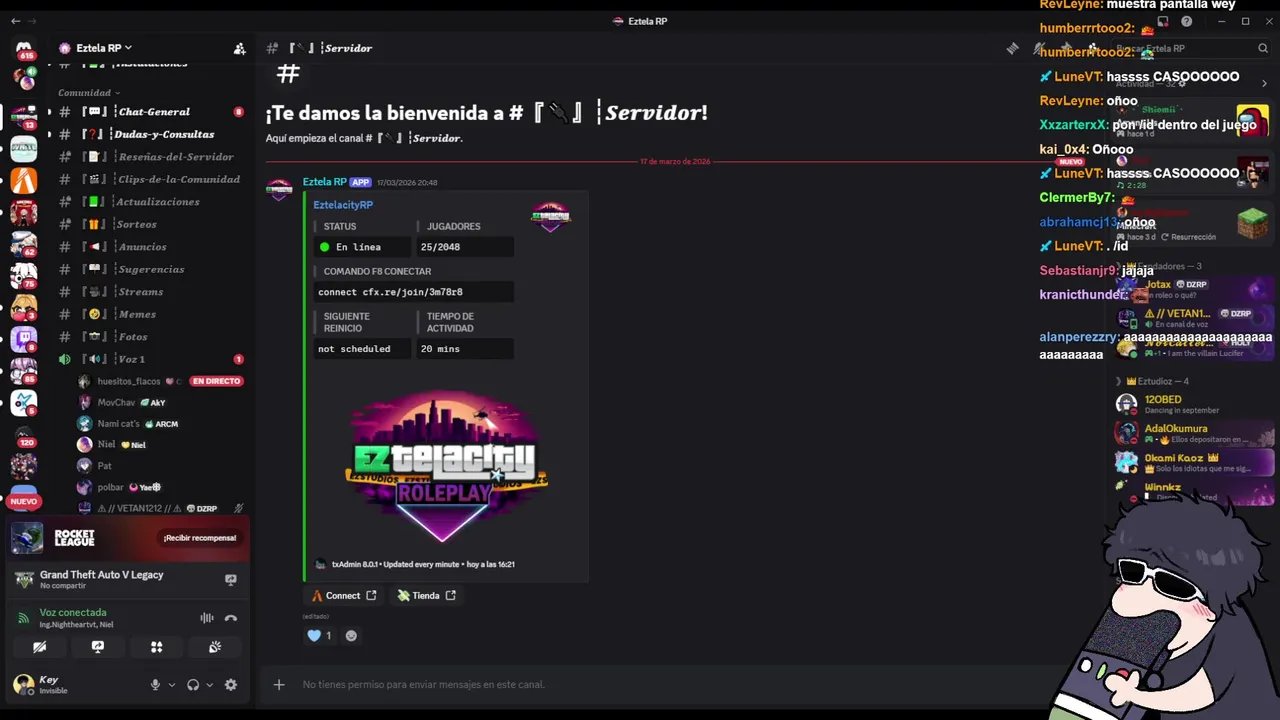Open microphone input options arrow

(171, 685)
